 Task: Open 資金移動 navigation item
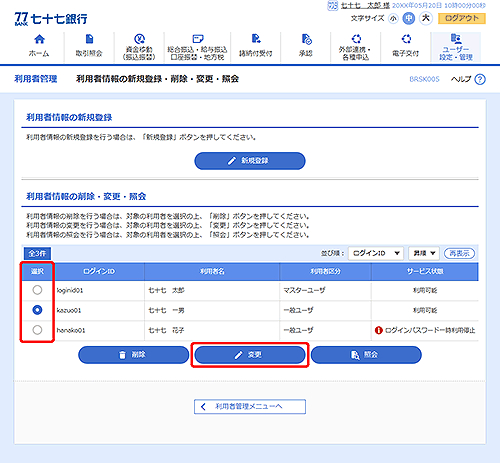click(x=139, y=47)
